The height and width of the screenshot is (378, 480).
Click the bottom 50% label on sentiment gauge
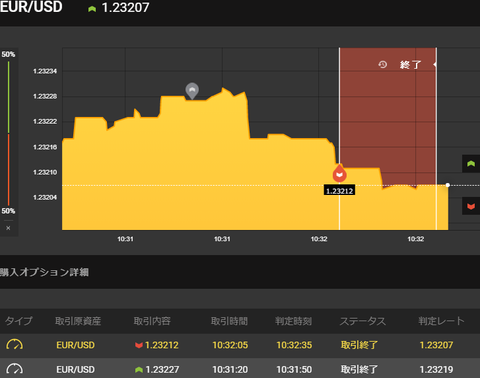tap(8, 211)
